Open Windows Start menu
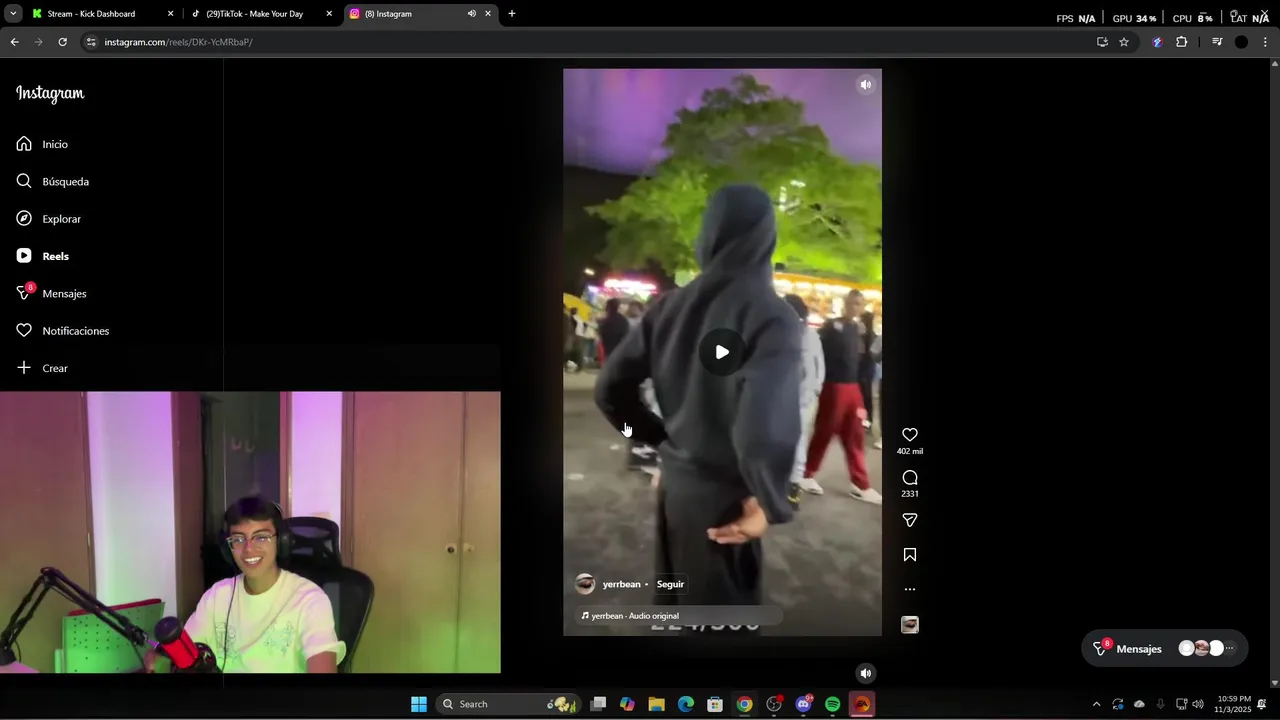Image resolution: width=1280 pixels, height=720 pixels. [x=419, y=704]
